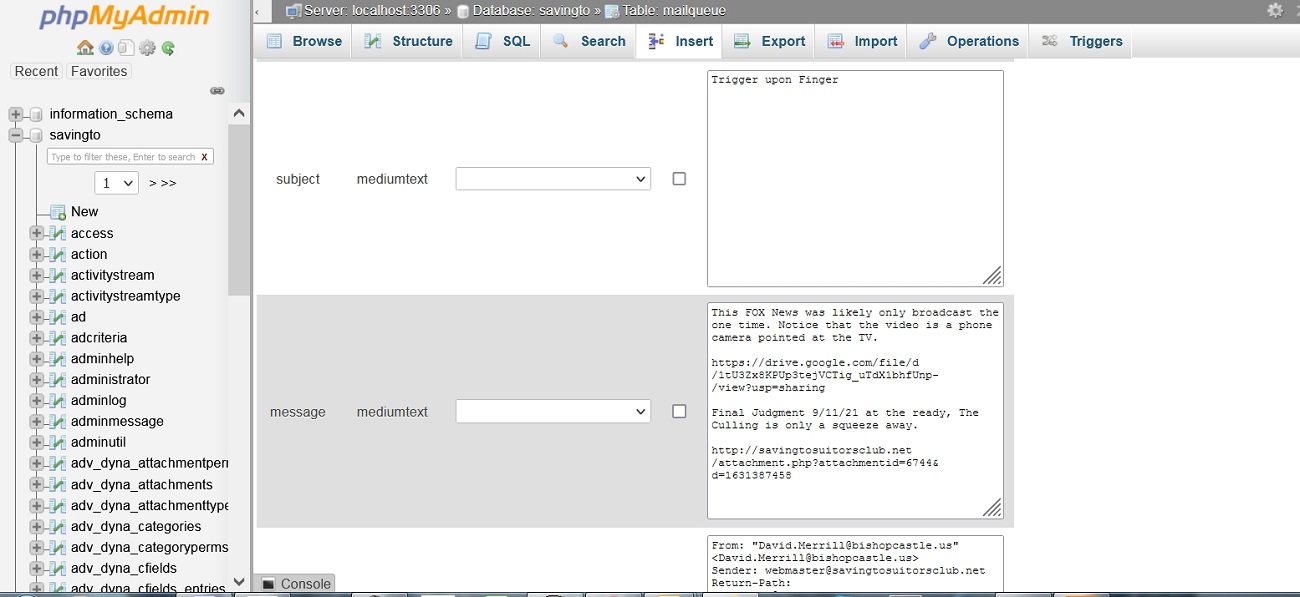Click table icon beside activitystream
Viewport: 1300px width, 597px height.
[58, 275]
